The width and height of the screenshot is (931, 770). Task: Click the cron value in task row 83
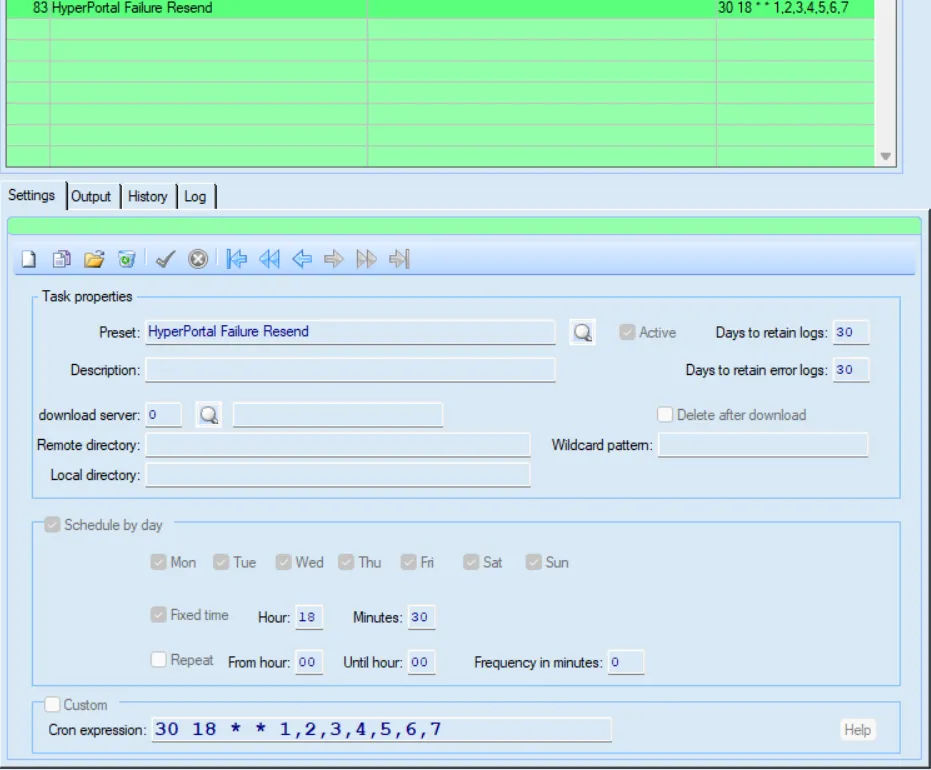[783, 8]
